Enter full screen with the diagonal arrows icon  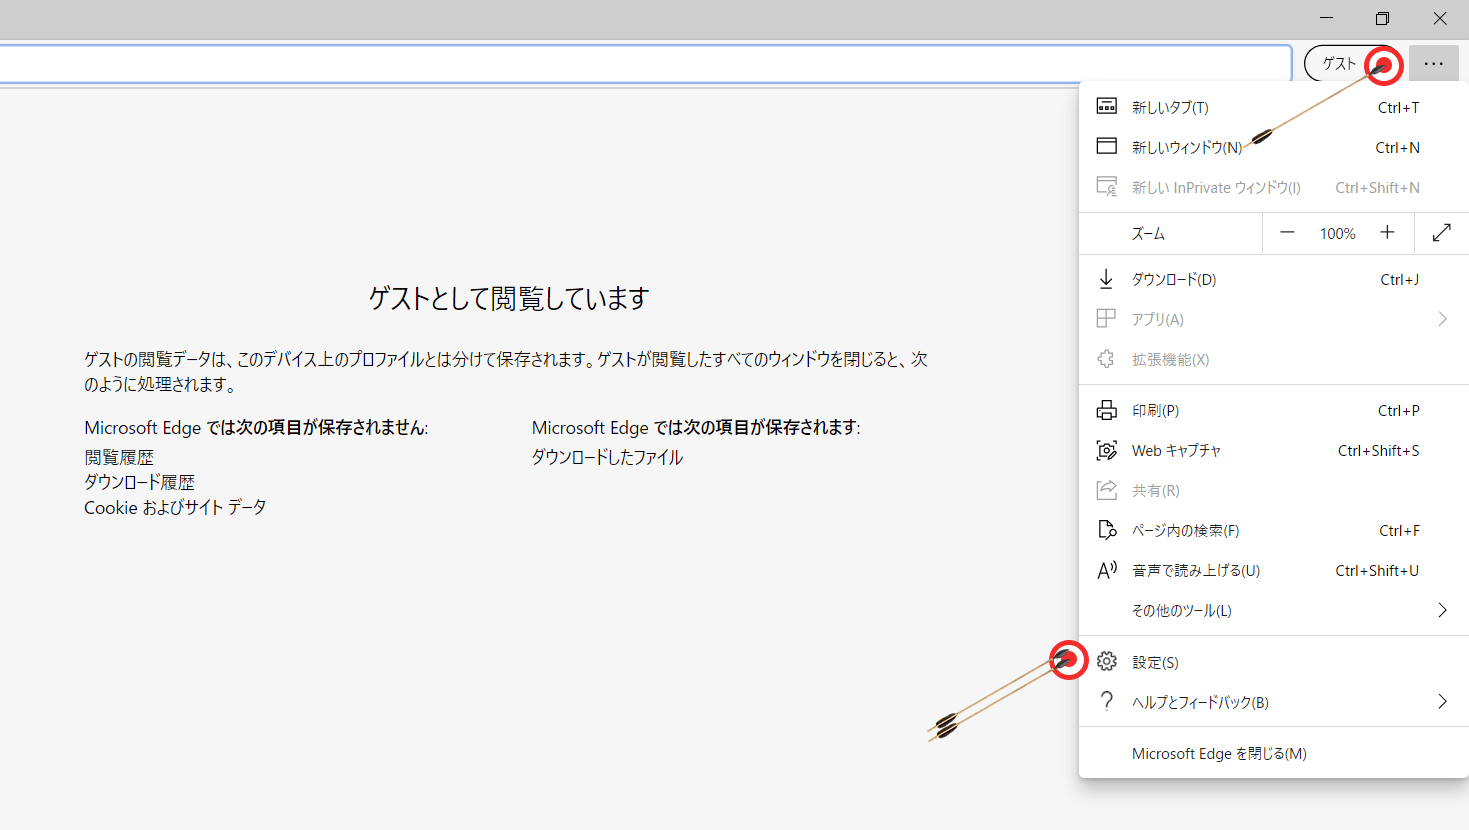click(x=1441, y=232)
